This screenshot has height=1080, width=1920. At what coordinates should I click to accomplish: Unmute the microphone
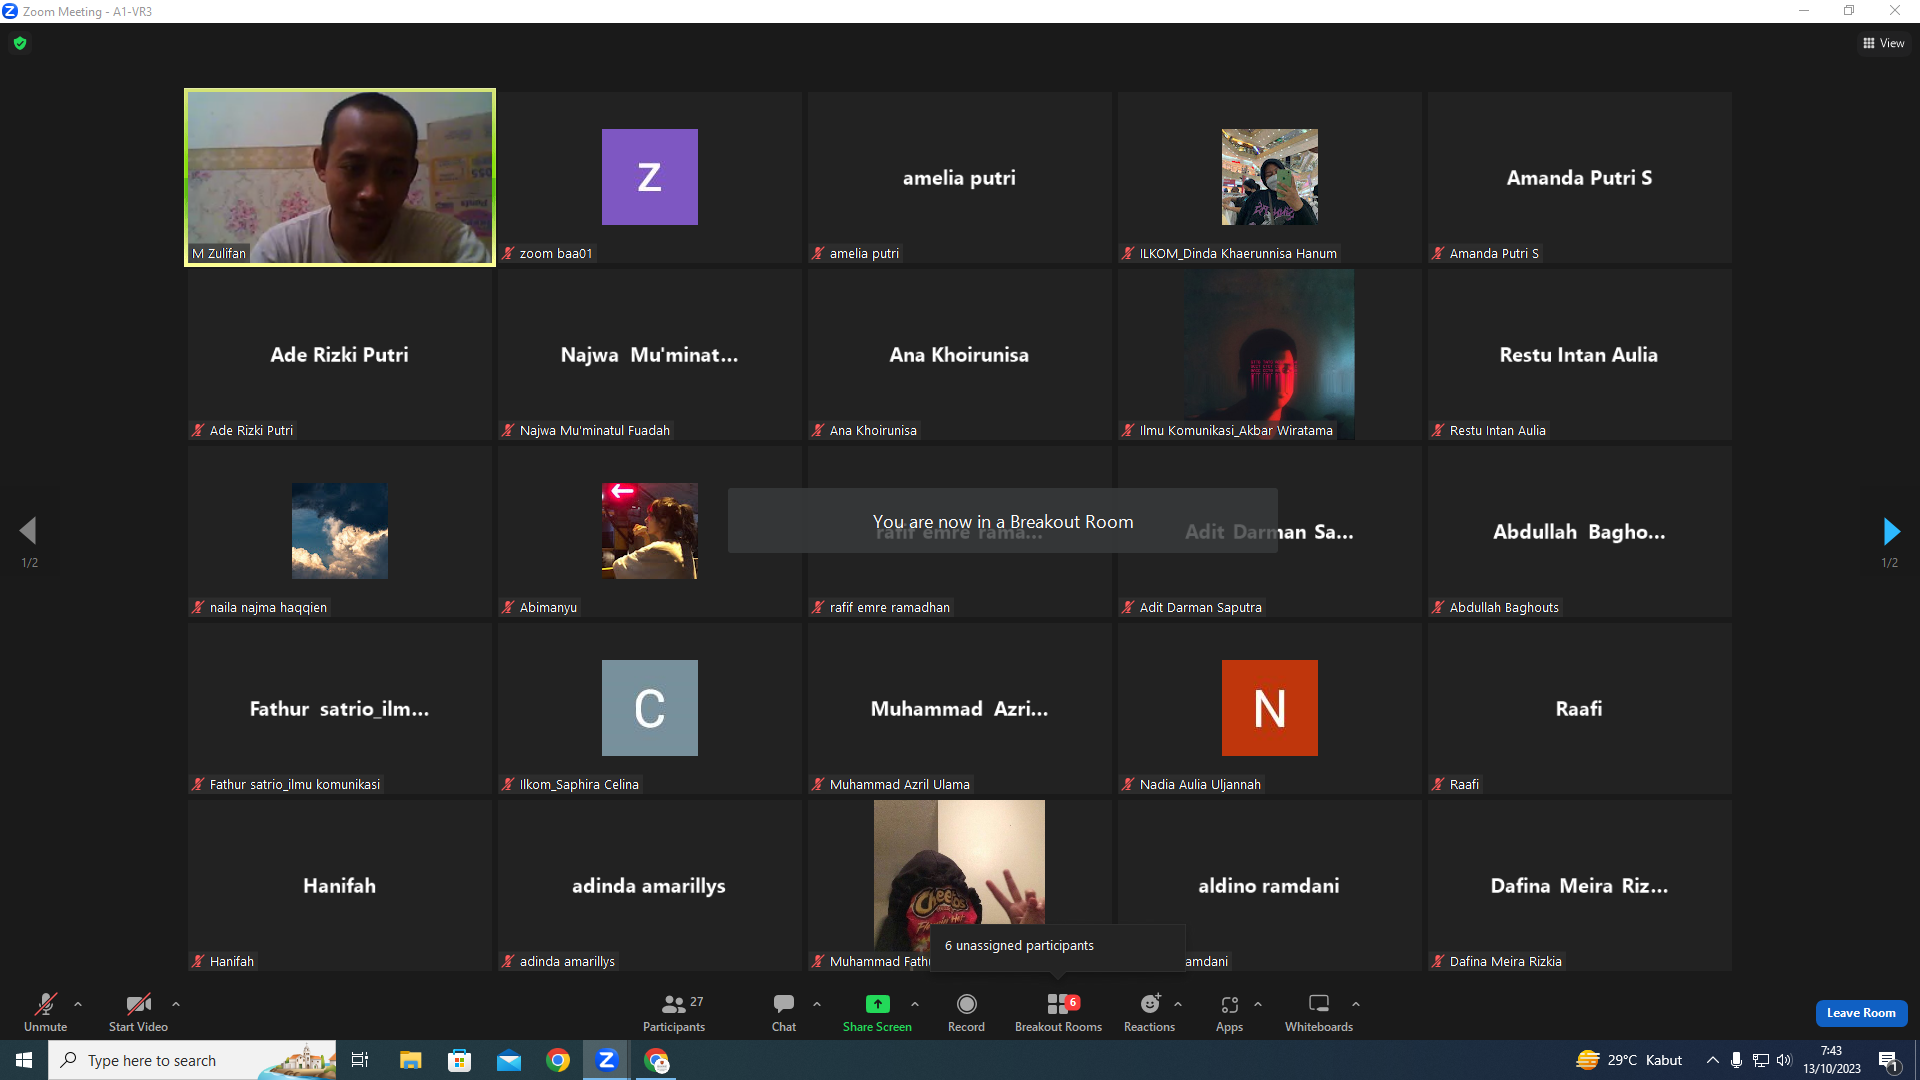click(46, 1012)
